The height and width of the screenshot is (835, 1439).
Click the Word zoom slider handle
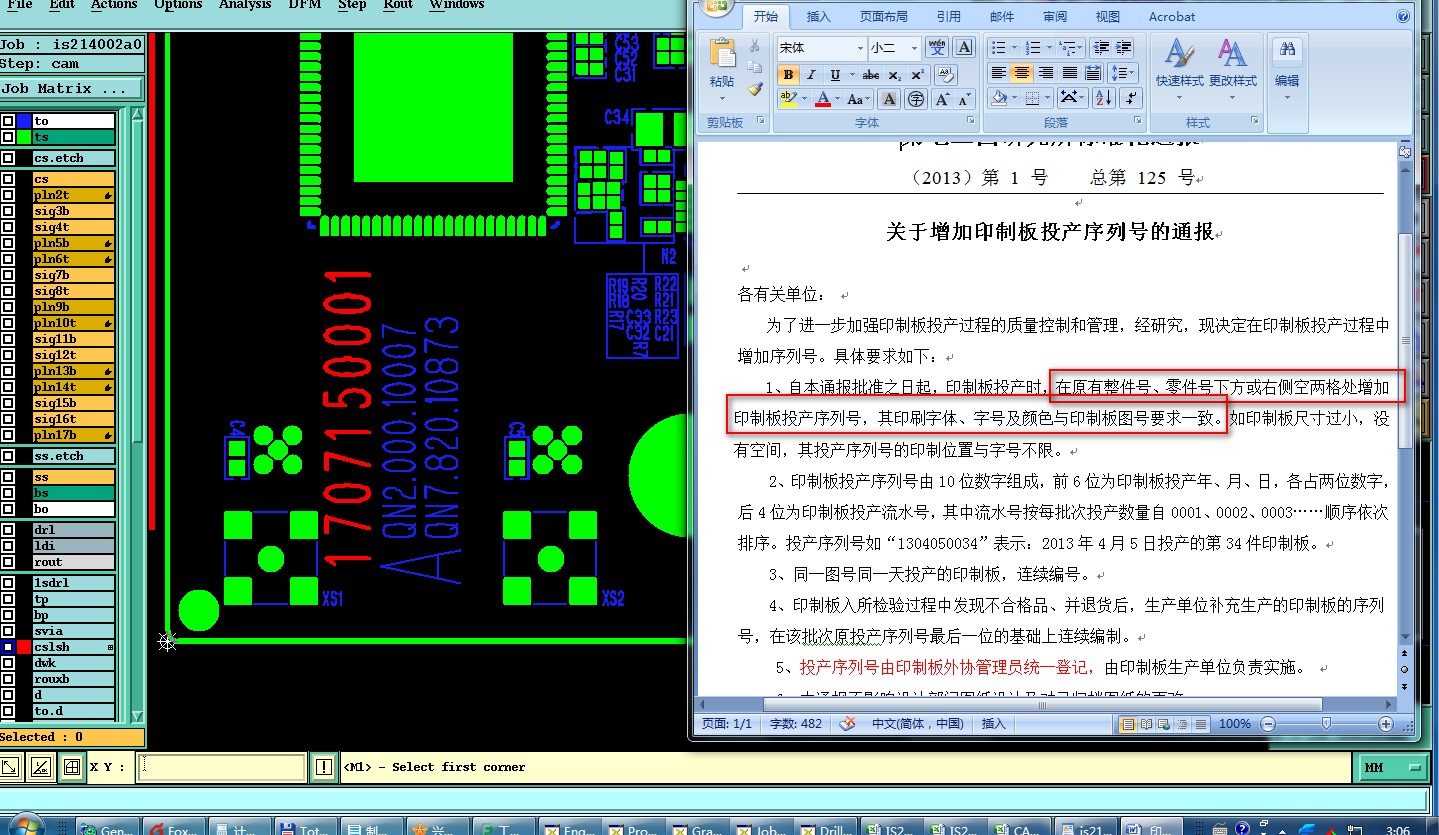coord(1326,724)
